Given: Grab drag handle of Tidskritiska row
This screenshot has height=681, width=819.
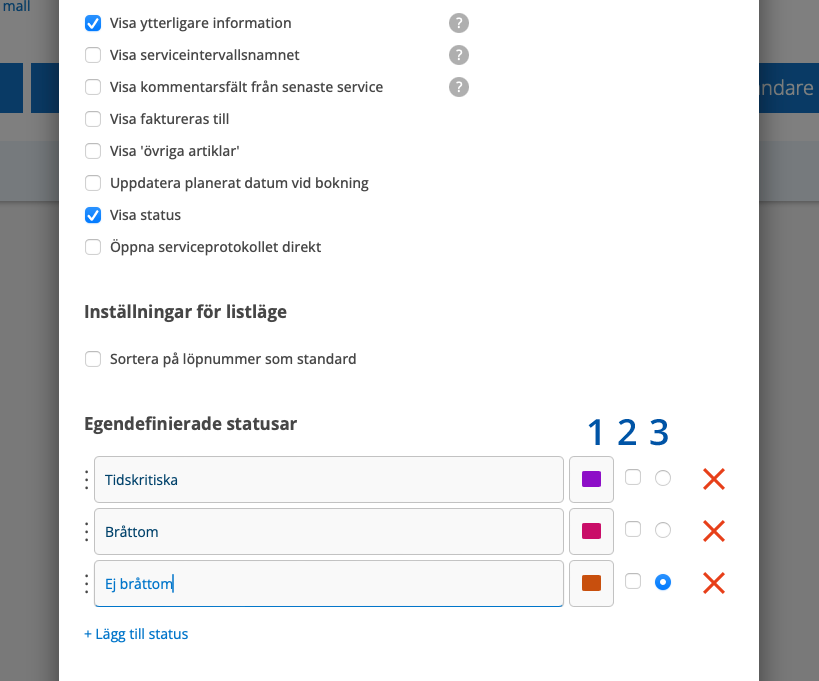Looking at the screenshot, I should (86, 480).
